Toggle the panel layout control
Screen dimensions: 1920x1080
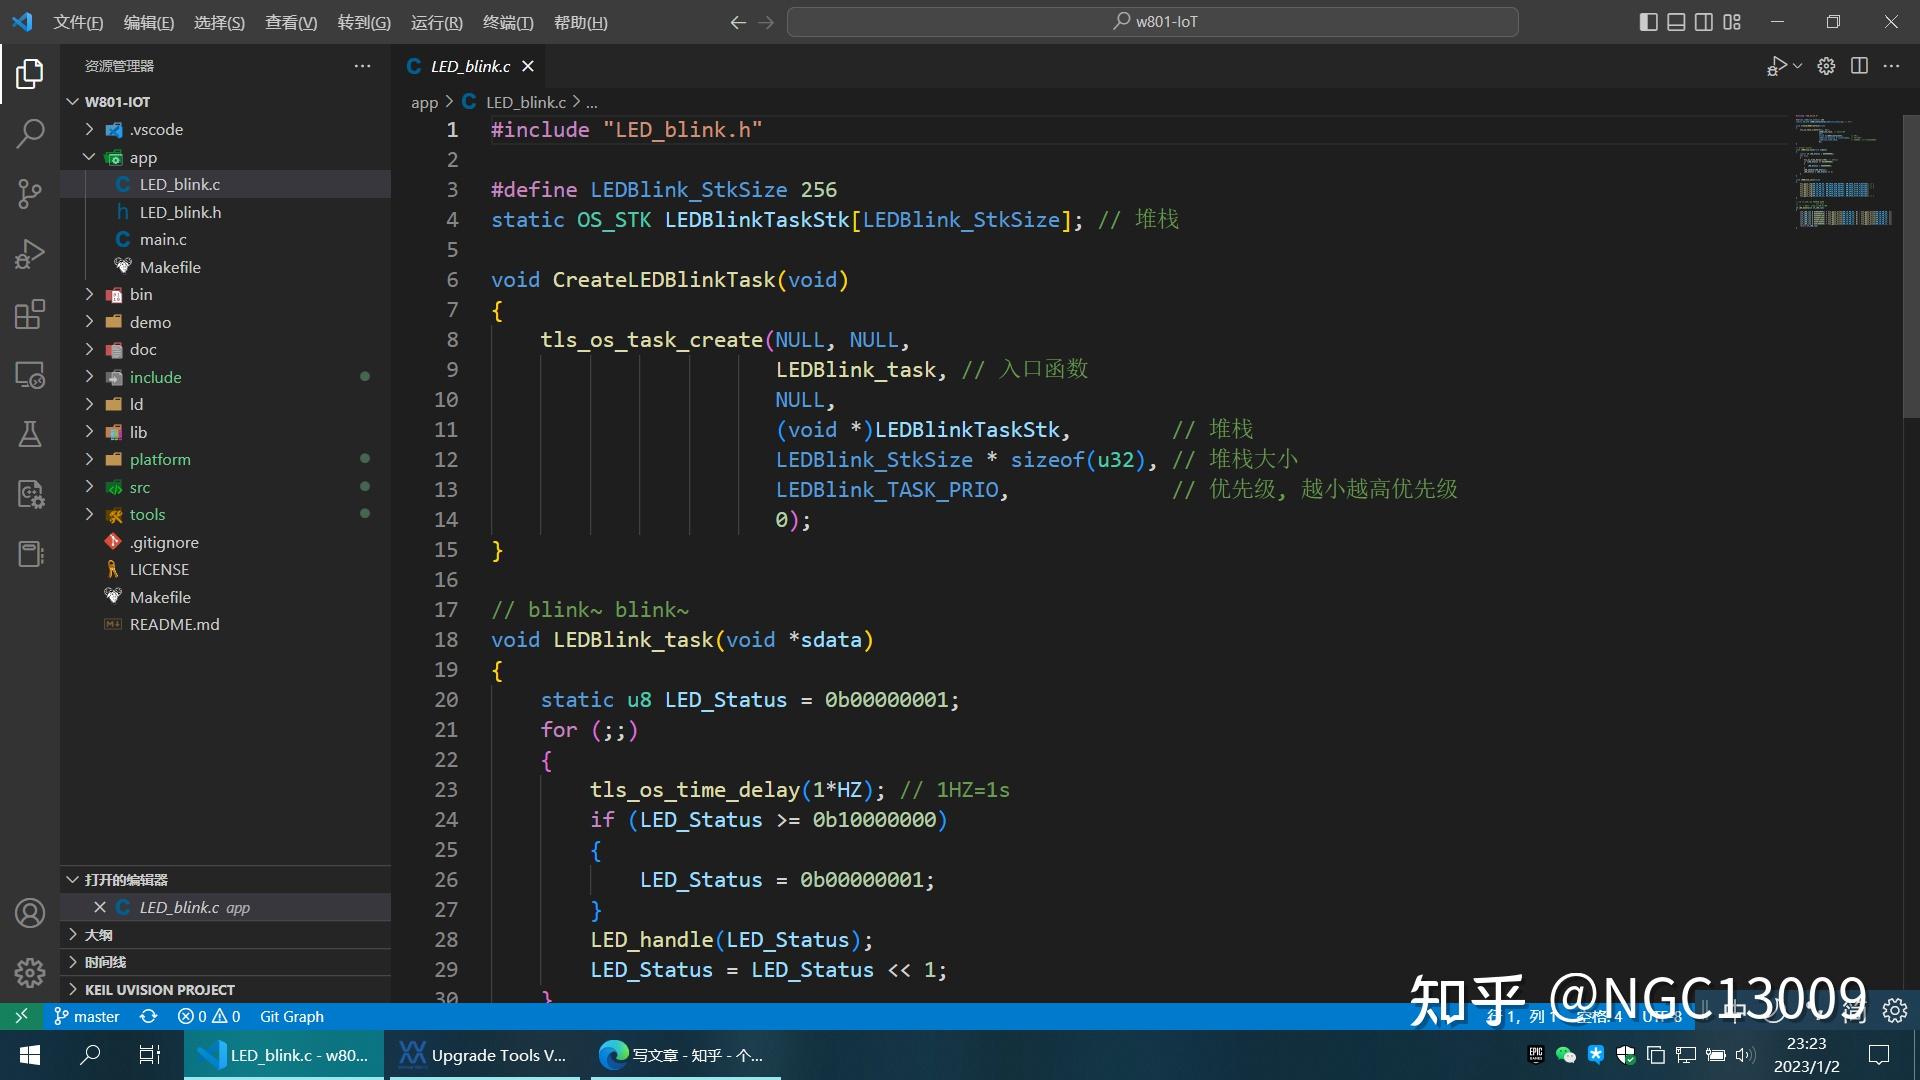point(1676,21)
